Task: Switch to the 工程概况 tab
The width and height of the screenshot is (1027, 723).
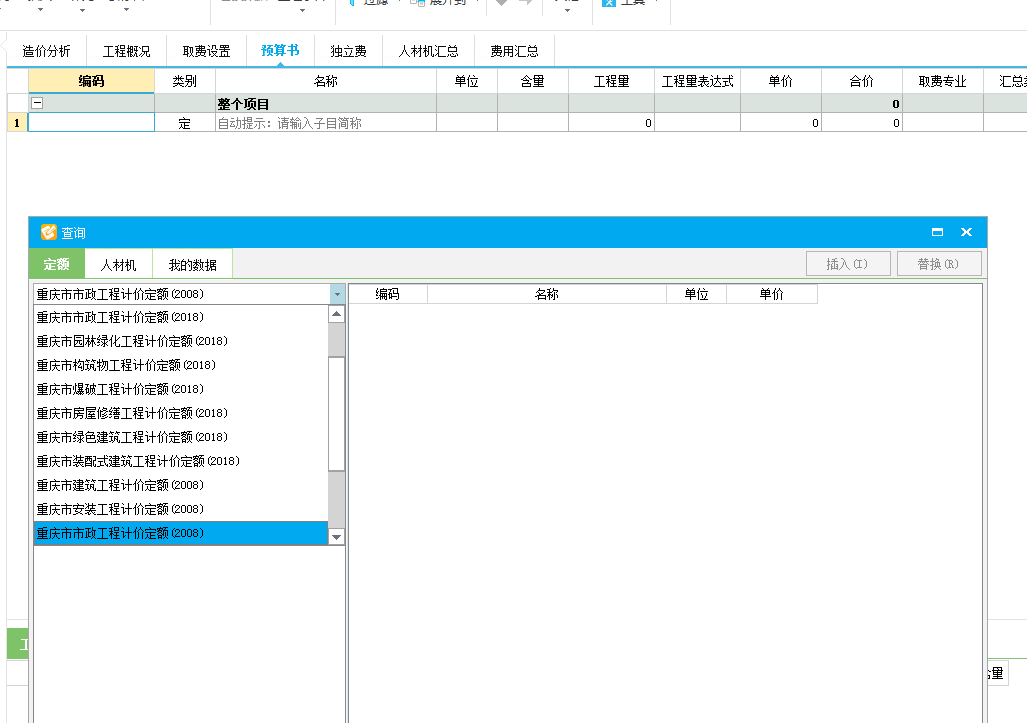Action: 126,51
